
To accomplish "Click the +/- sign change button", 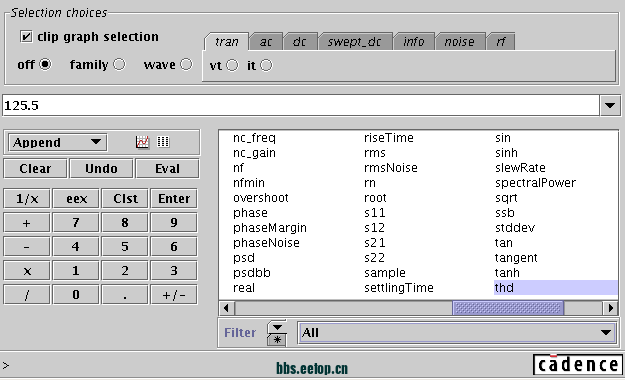I will pyautogui.click(x=174, y=295).
